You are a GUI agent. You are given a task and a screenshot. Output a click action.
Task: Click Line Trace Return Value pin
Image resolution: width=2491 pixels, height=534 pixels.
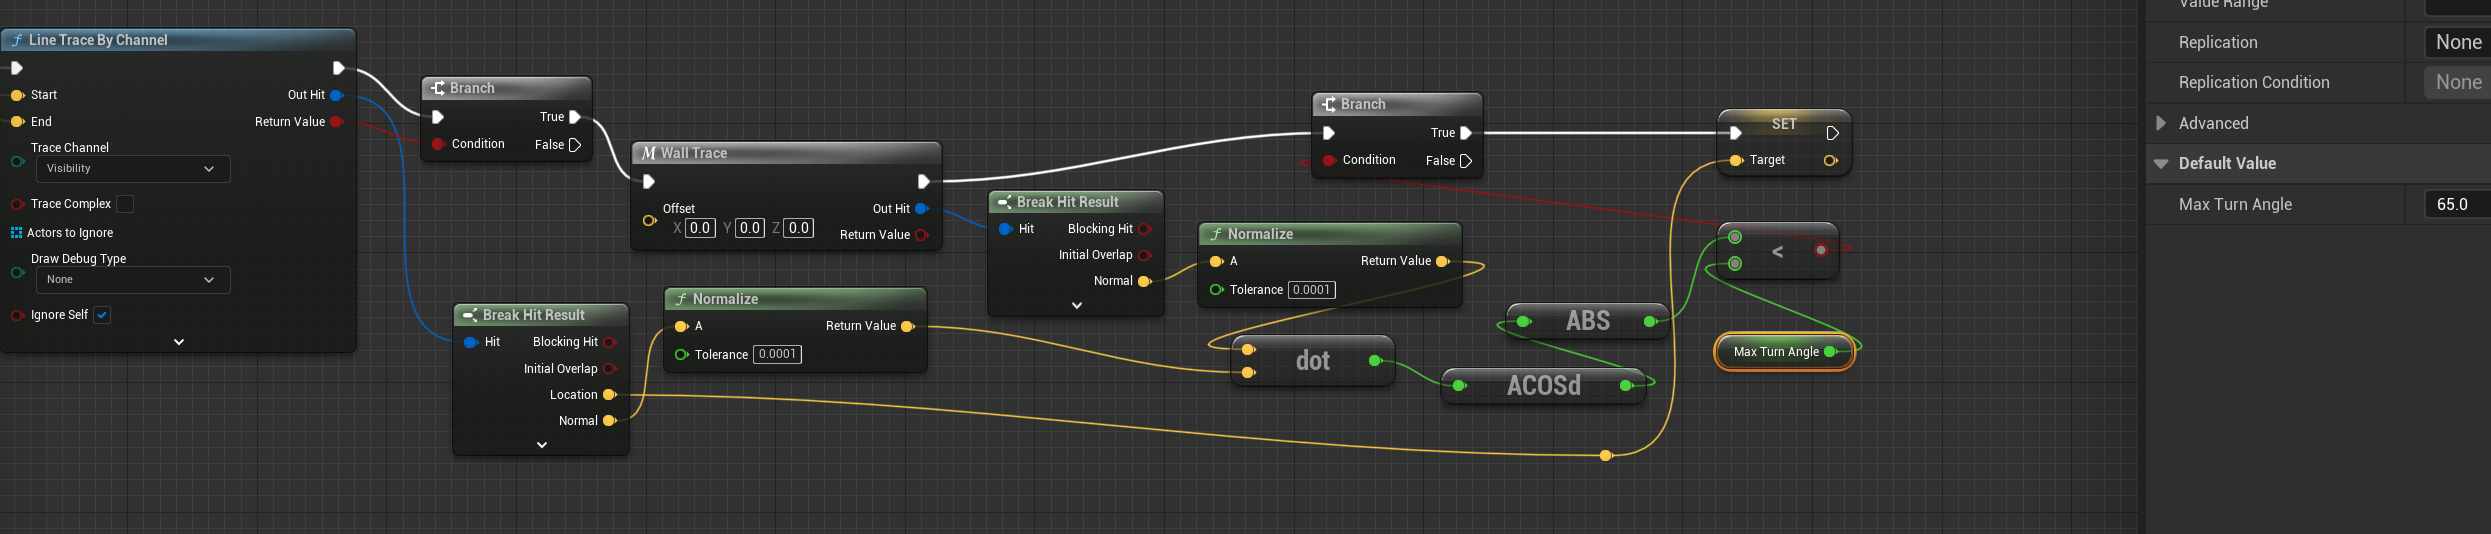[x=337, y=122]
